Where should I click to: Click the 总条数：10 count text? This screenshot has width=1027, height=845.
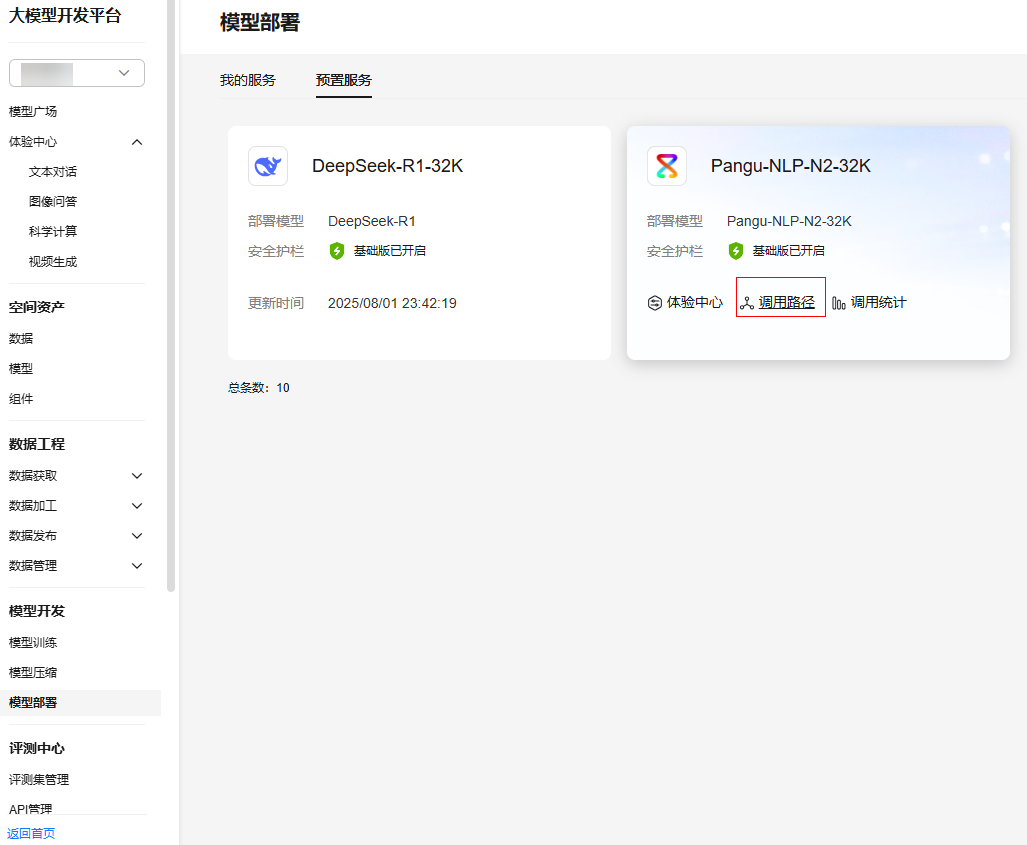pos(259,388)
